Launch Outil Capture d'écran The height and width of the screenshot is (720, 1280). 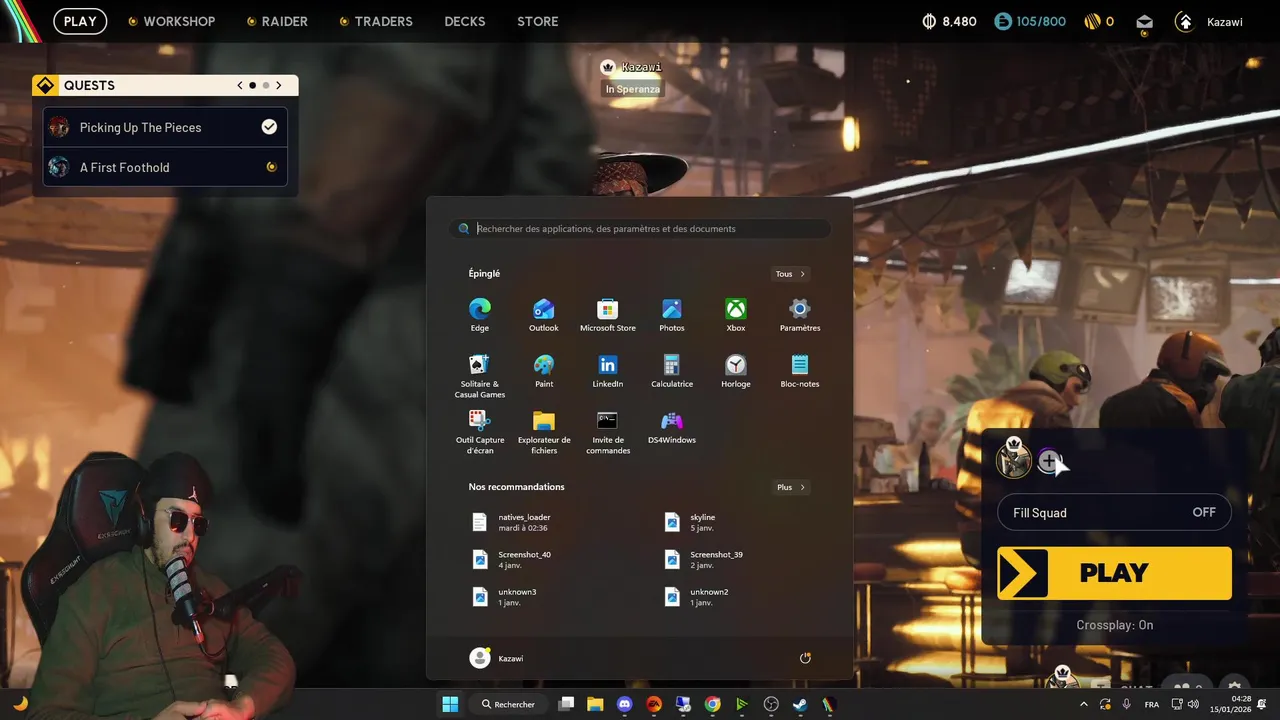(480, 431)
